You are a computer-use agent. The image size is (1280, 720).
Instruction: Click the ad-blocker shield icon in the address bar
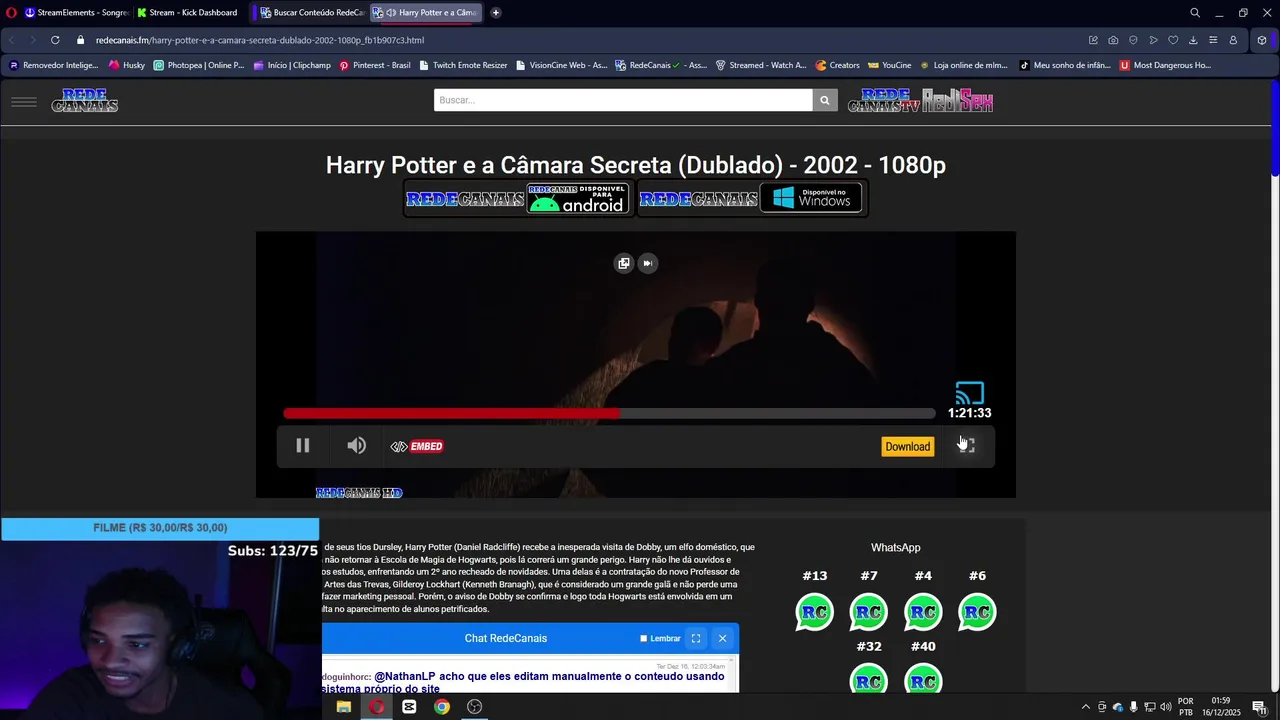coord(1133,40)
